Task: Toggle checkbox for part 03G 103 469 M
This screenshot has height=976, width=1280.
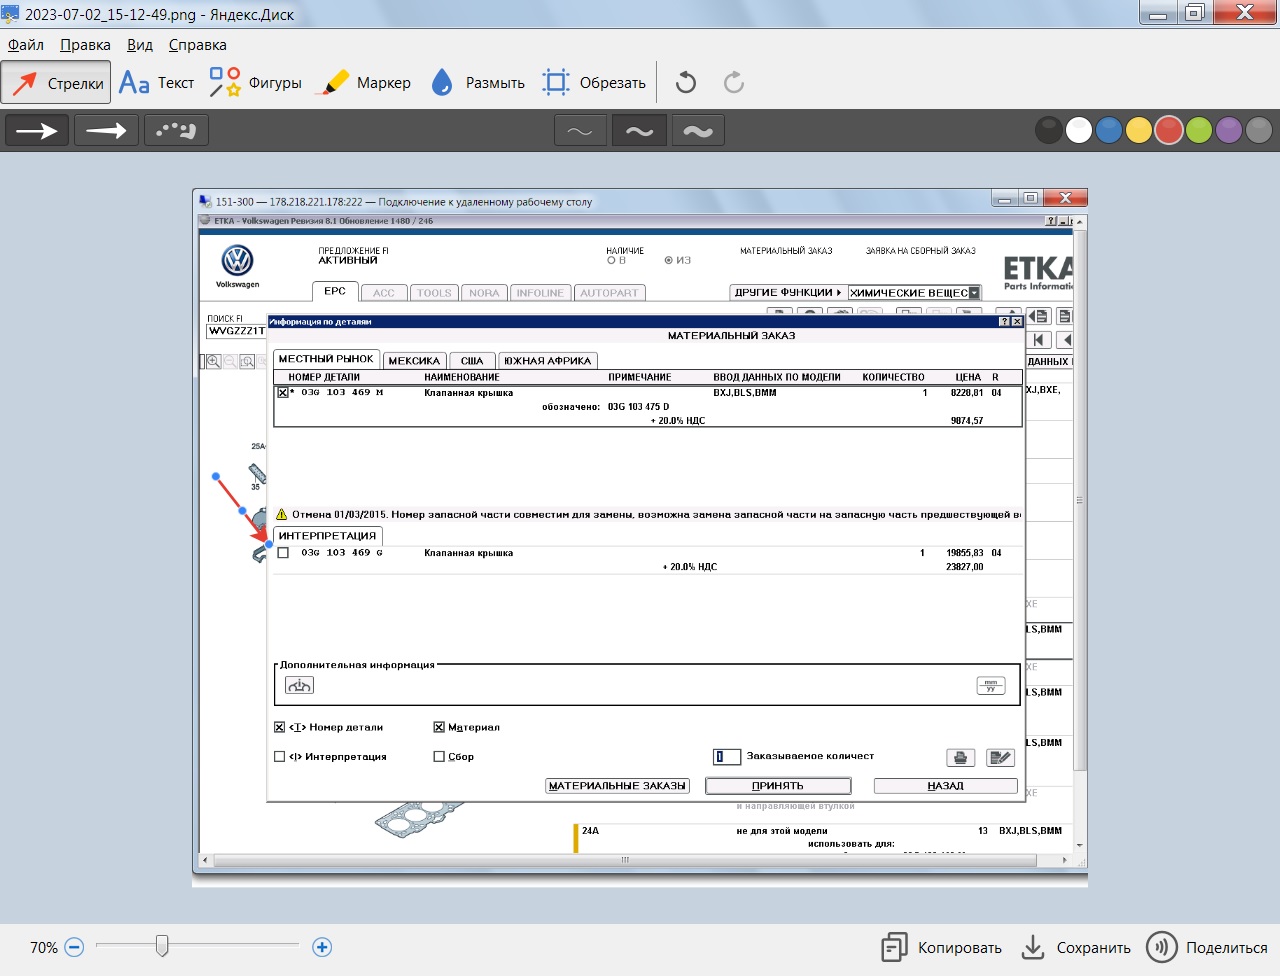Action: [x=283, y=393]
